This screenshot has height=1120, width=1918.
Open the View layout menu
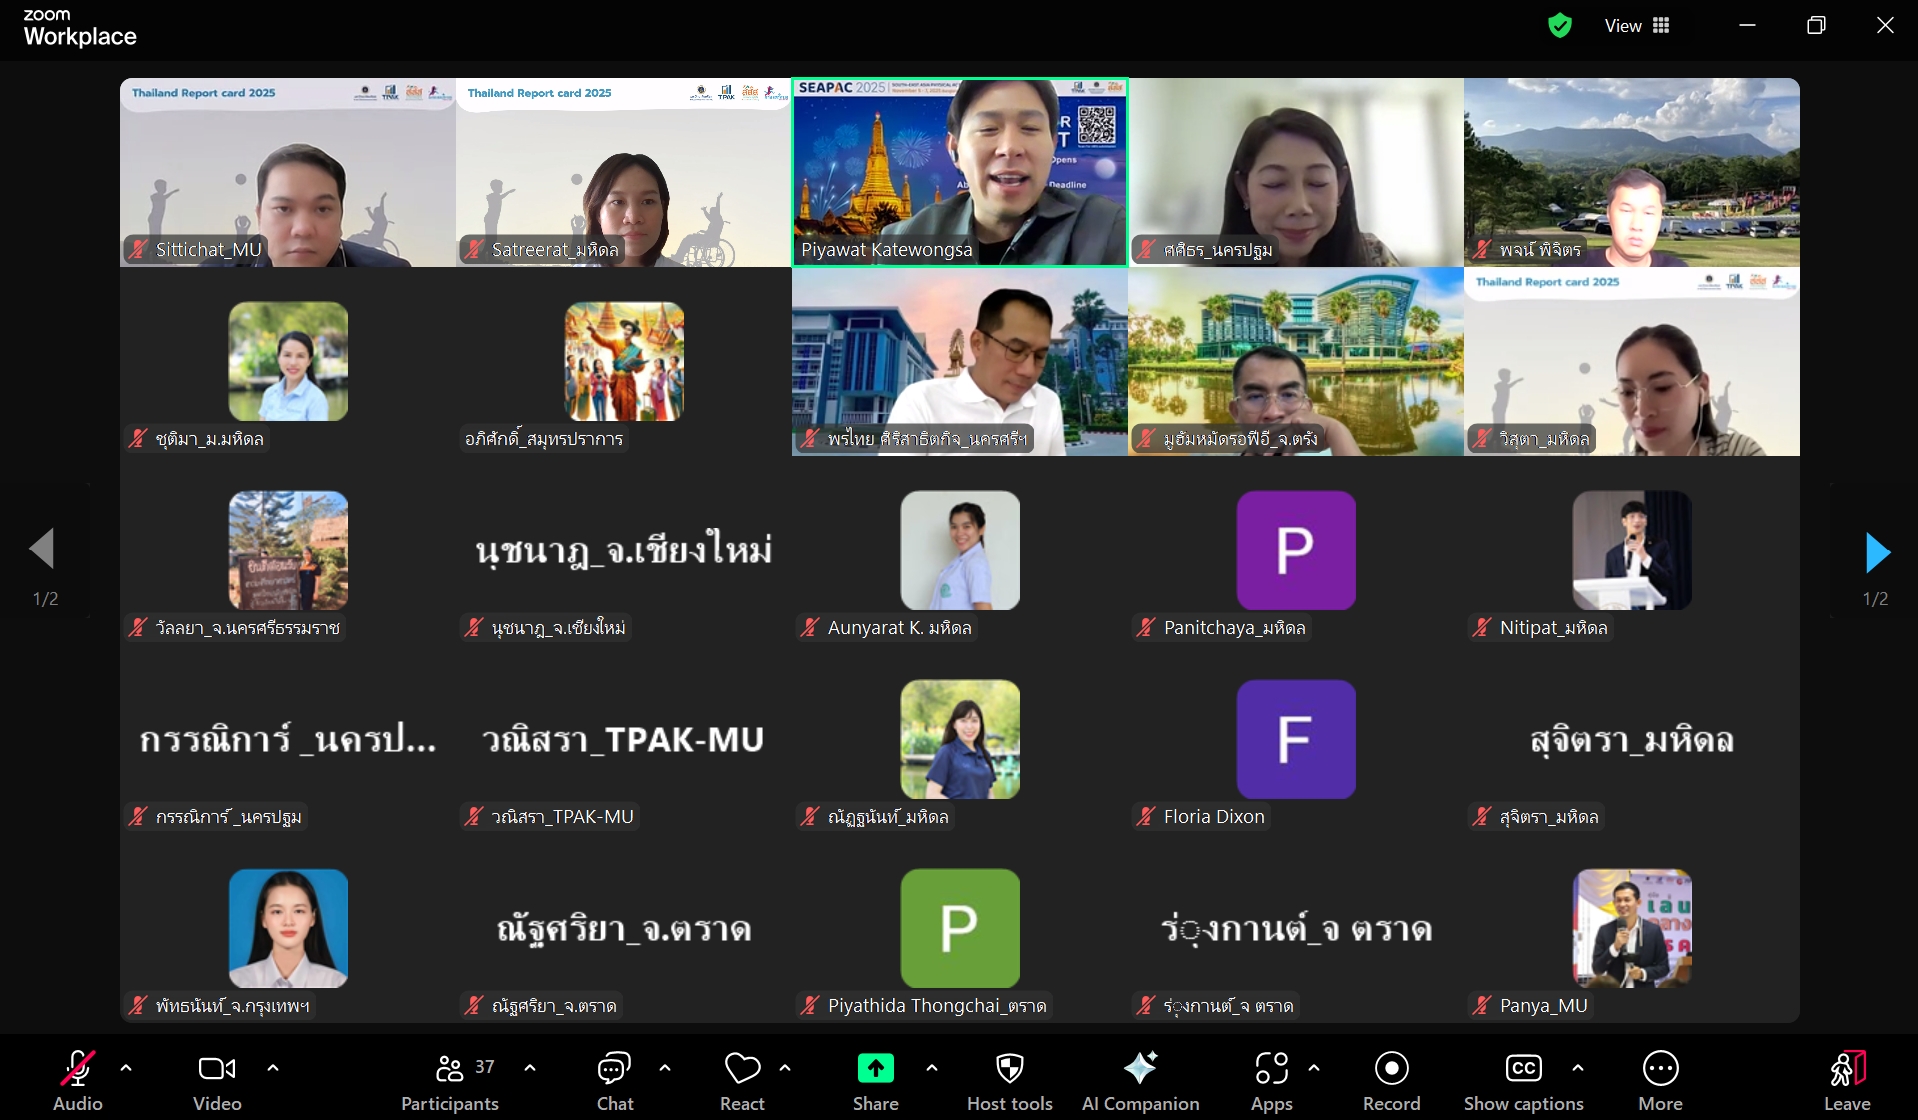coord(1637,26)
